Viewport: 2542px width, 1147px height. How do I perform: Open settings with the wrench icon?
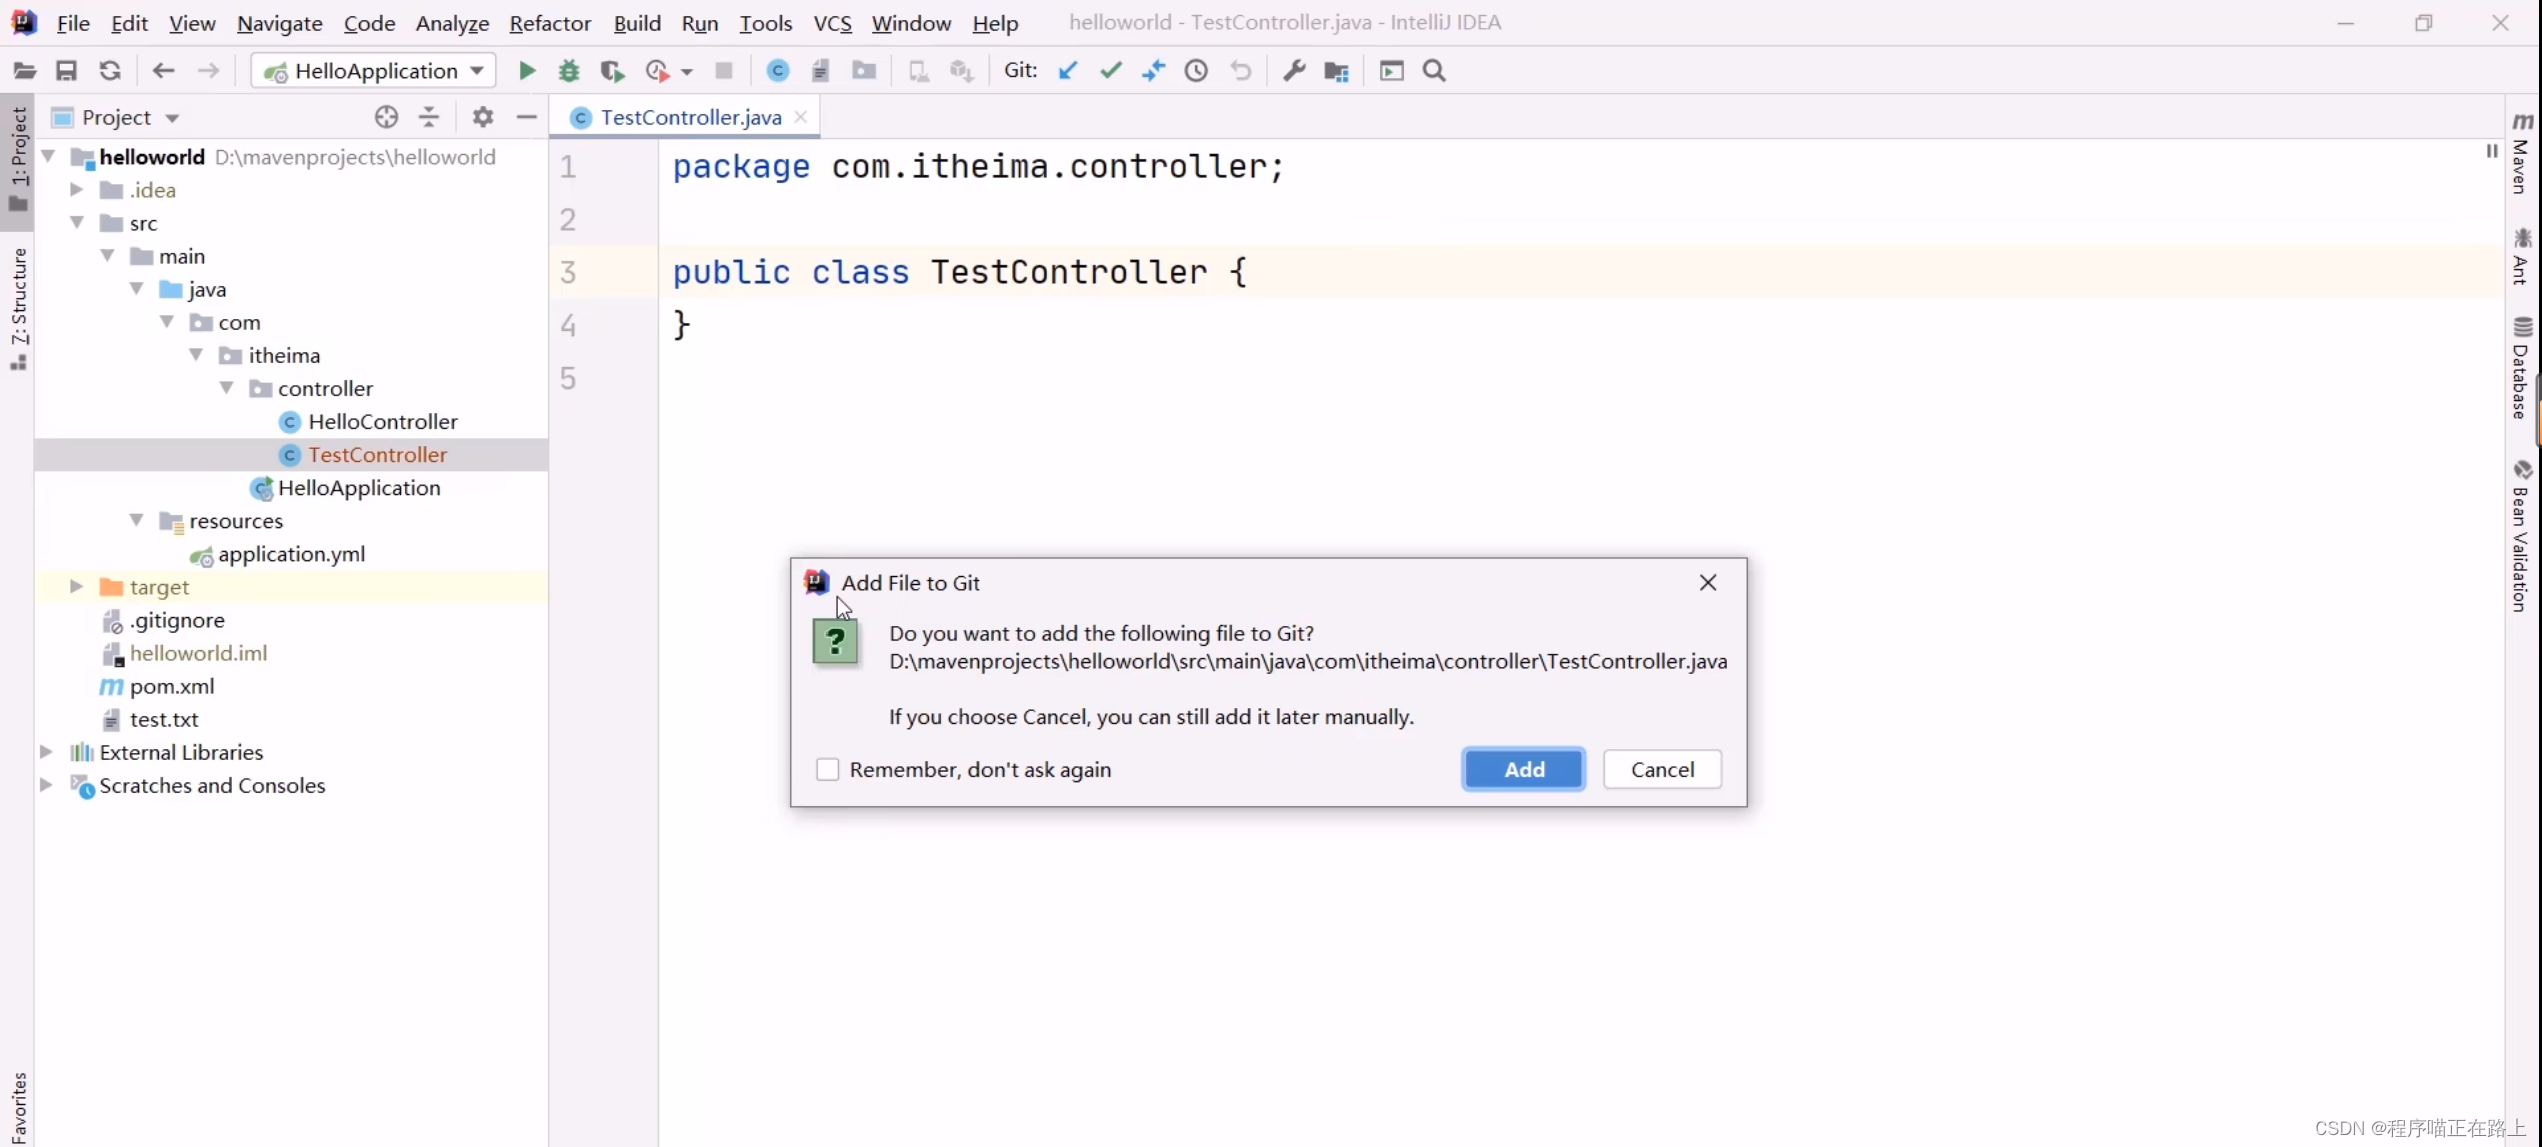tap(1294, 71)
